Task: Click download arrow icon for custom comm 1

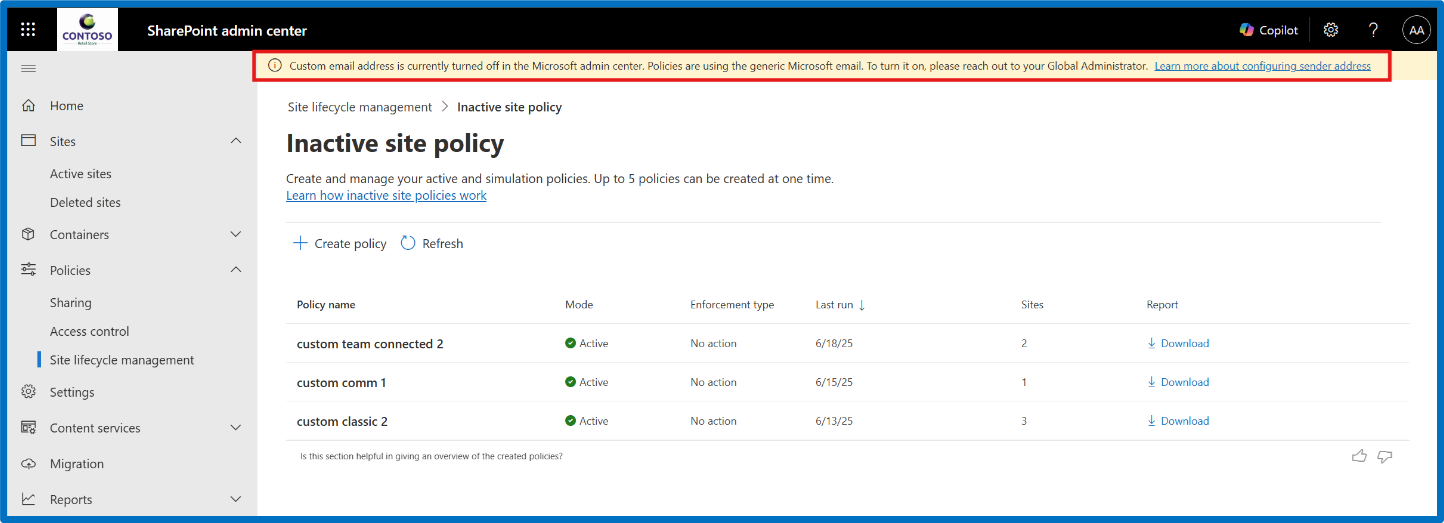Action: click(1152, 382)
